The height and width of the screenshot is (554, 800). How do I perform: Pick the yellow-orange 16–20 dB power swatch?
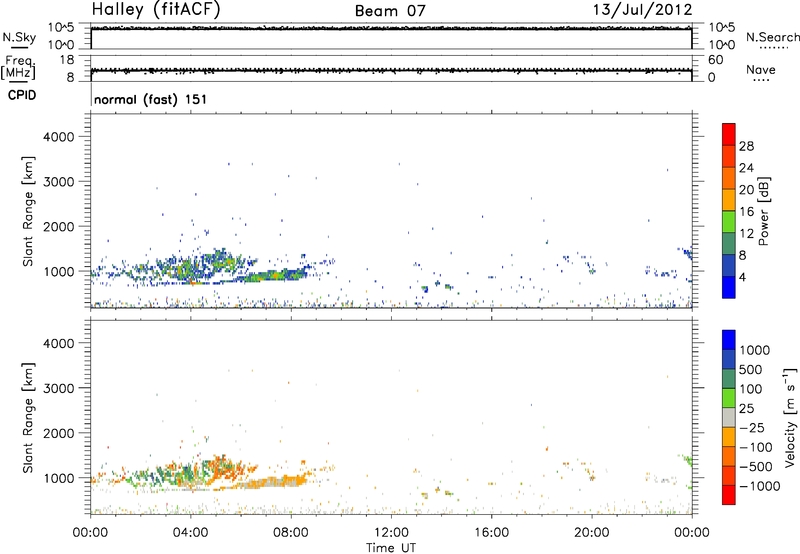click(x=729, y=200)
